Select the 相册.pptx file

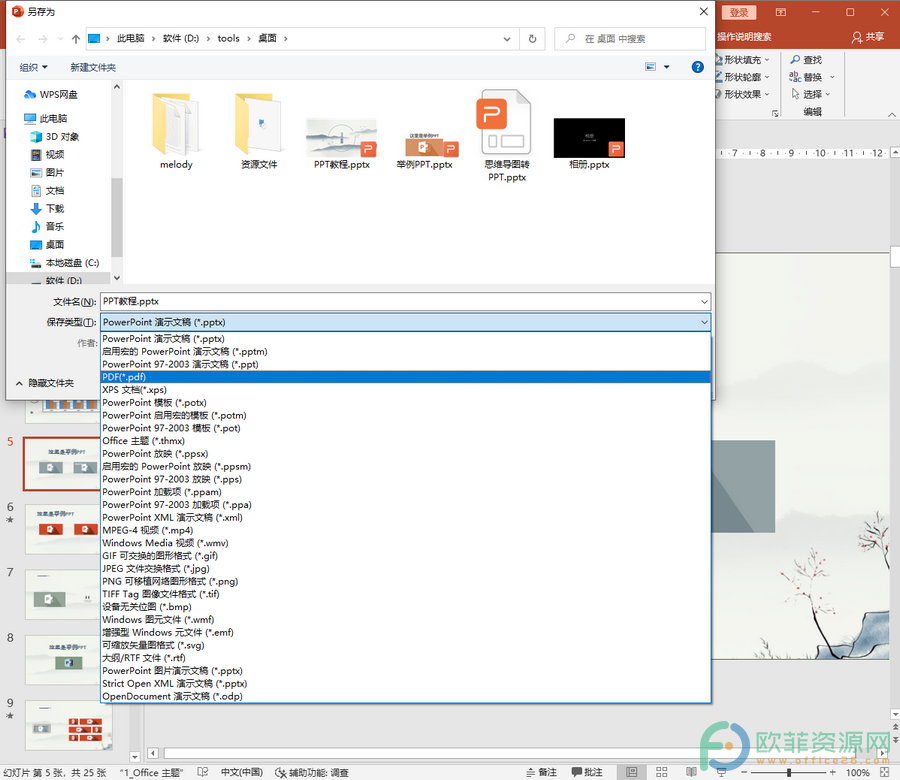589,143
